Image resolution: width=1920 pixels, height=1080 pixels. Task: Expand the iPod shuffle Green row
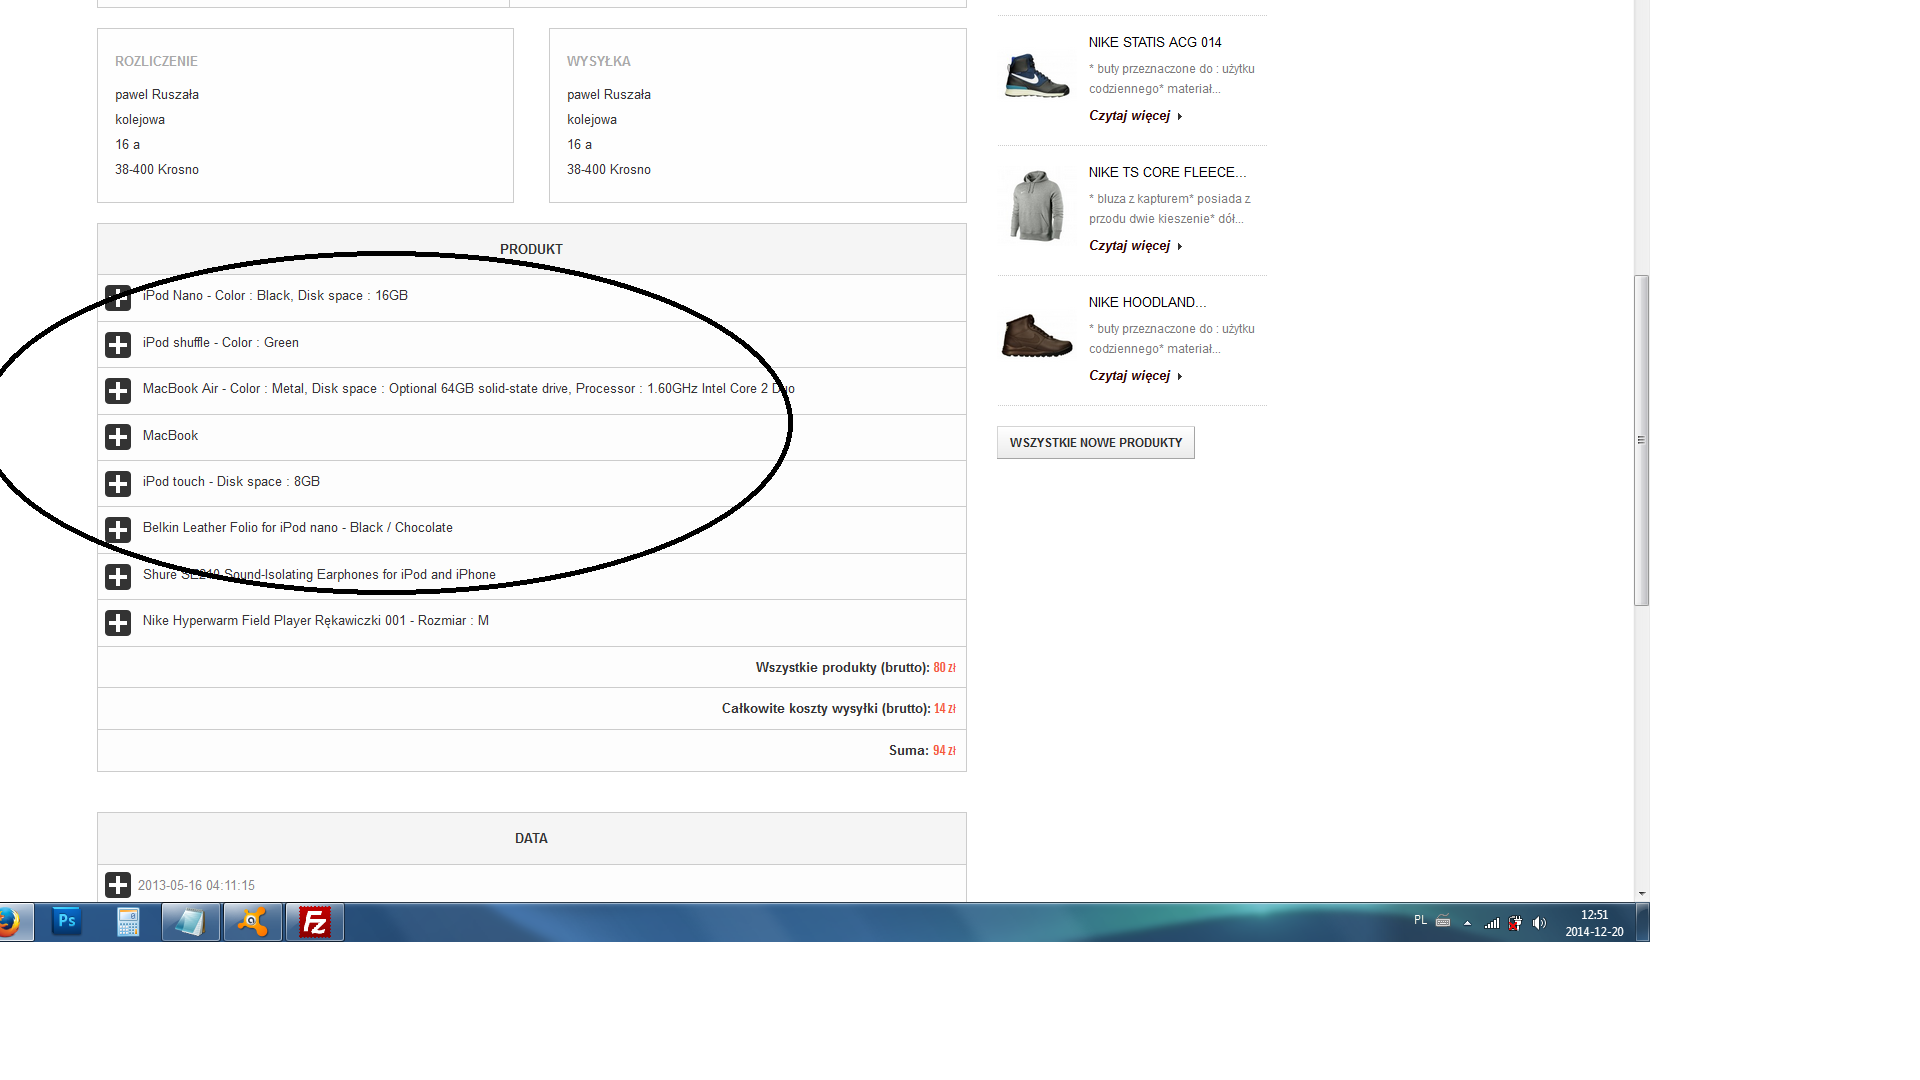118,345
